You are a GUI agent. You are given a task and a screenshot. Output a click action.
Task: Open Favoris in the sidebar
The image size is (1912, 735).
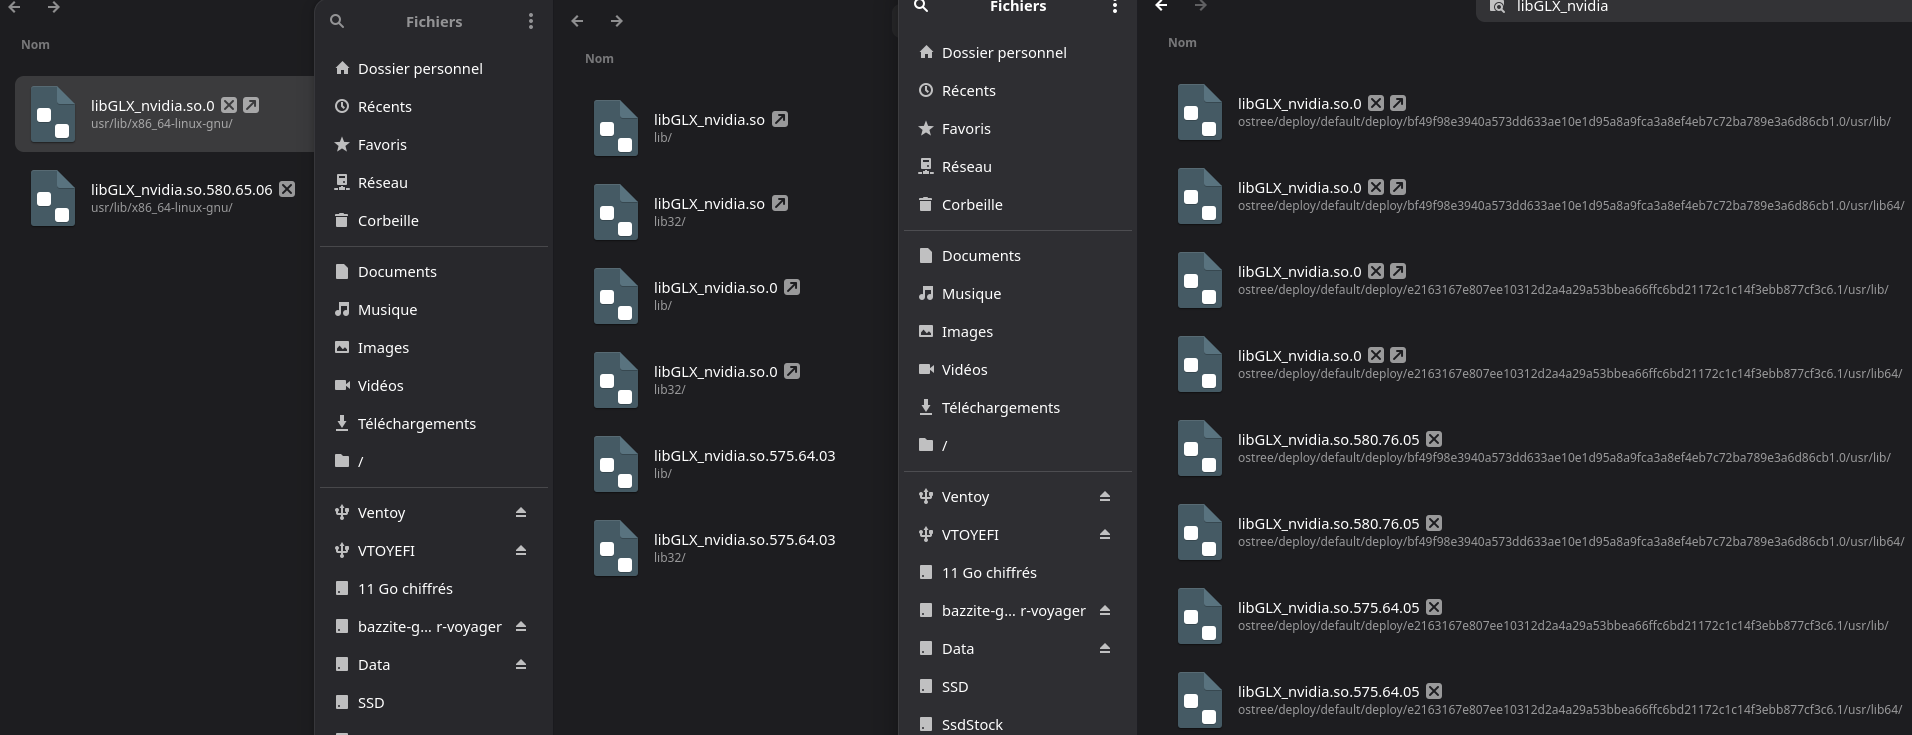pos(382,145)
